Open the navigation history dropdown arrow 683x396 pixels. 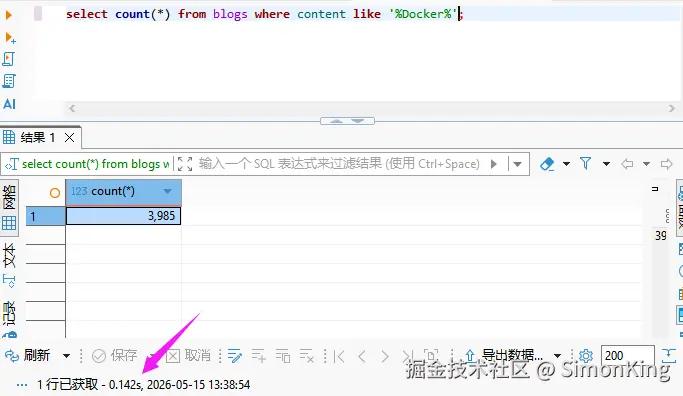point(646,164)
